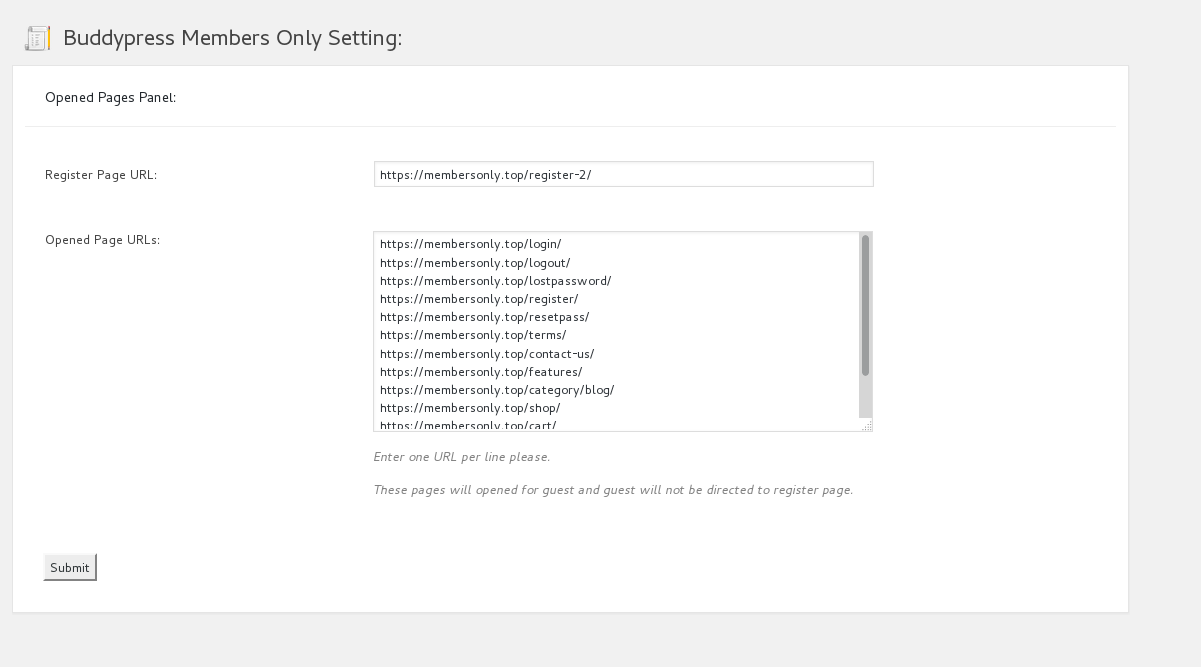Place cursor on the login URL line
This screenshot has height=667, width=1201.
pos(470,244)
